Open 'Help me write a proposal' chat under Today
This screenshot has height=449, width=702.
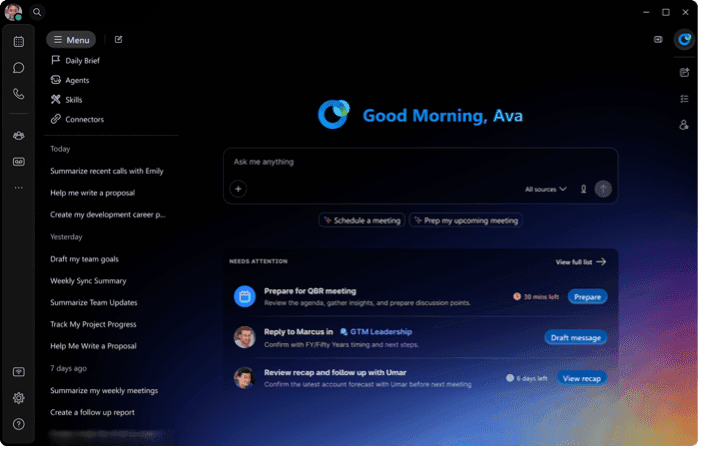click(x=93, y=193)
